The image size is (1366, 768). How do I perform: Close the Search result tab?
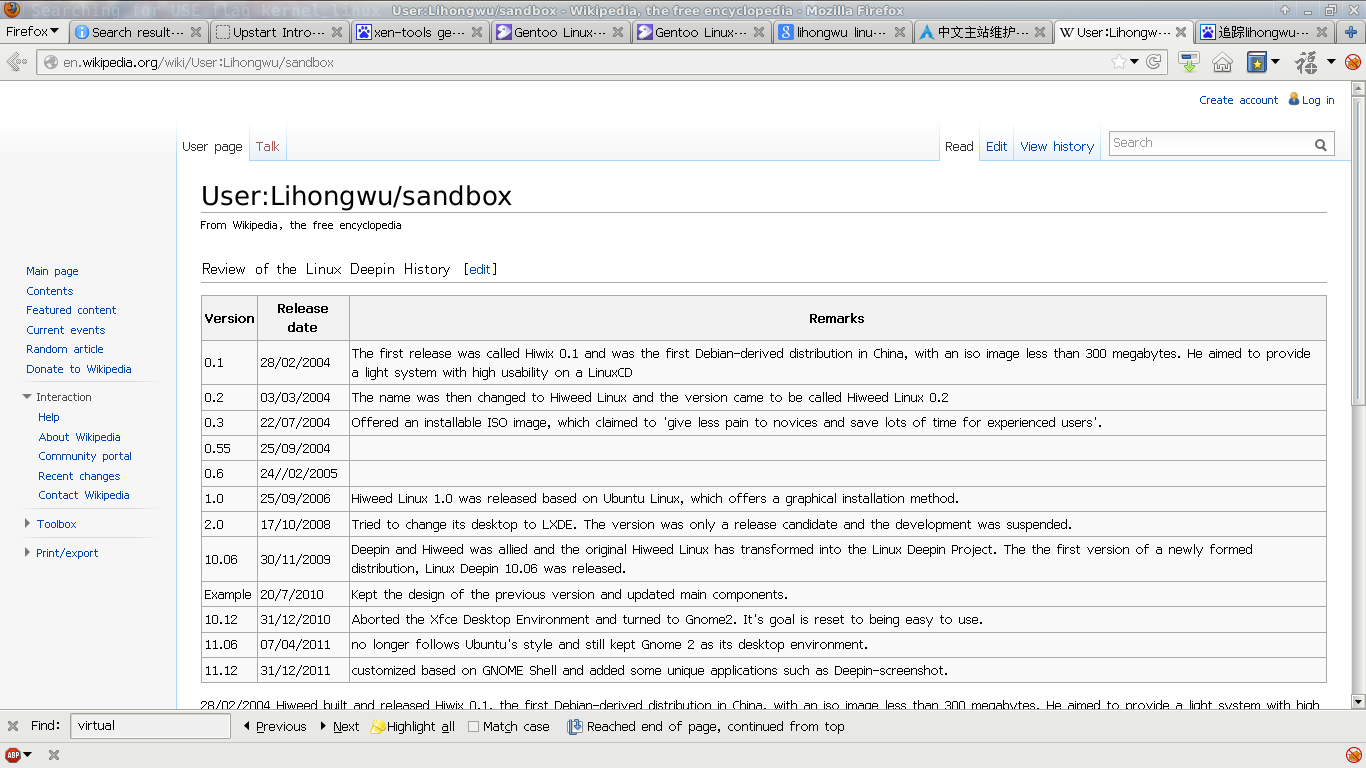196,32
